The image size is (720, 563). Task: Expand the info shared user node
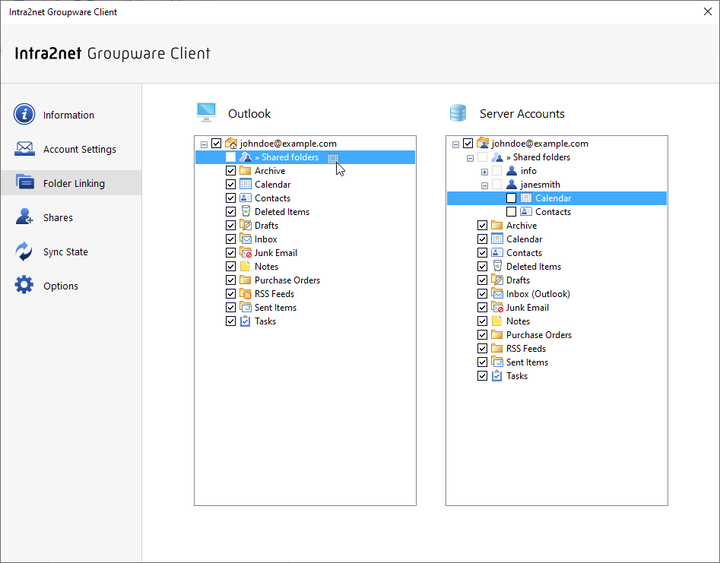(484, 172)
